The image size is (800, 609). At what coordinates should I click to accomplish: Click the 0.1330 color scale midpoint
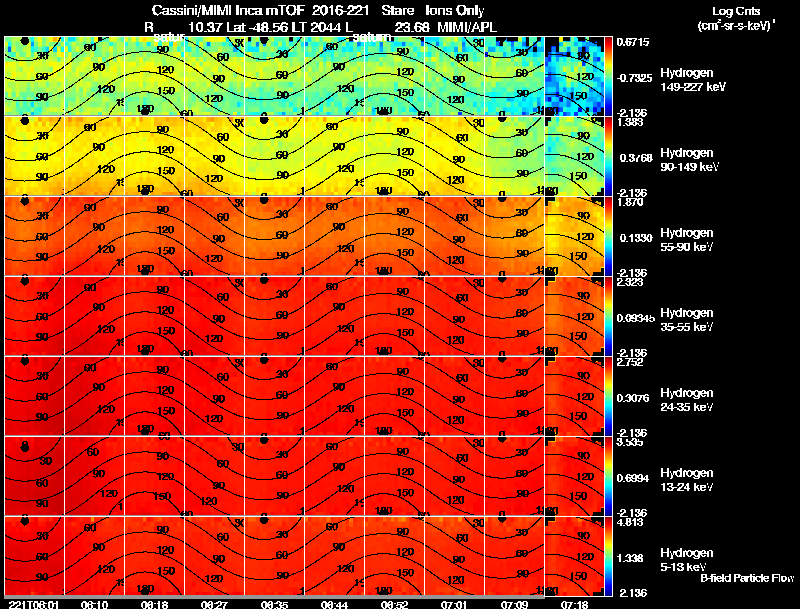pos(636,238)
